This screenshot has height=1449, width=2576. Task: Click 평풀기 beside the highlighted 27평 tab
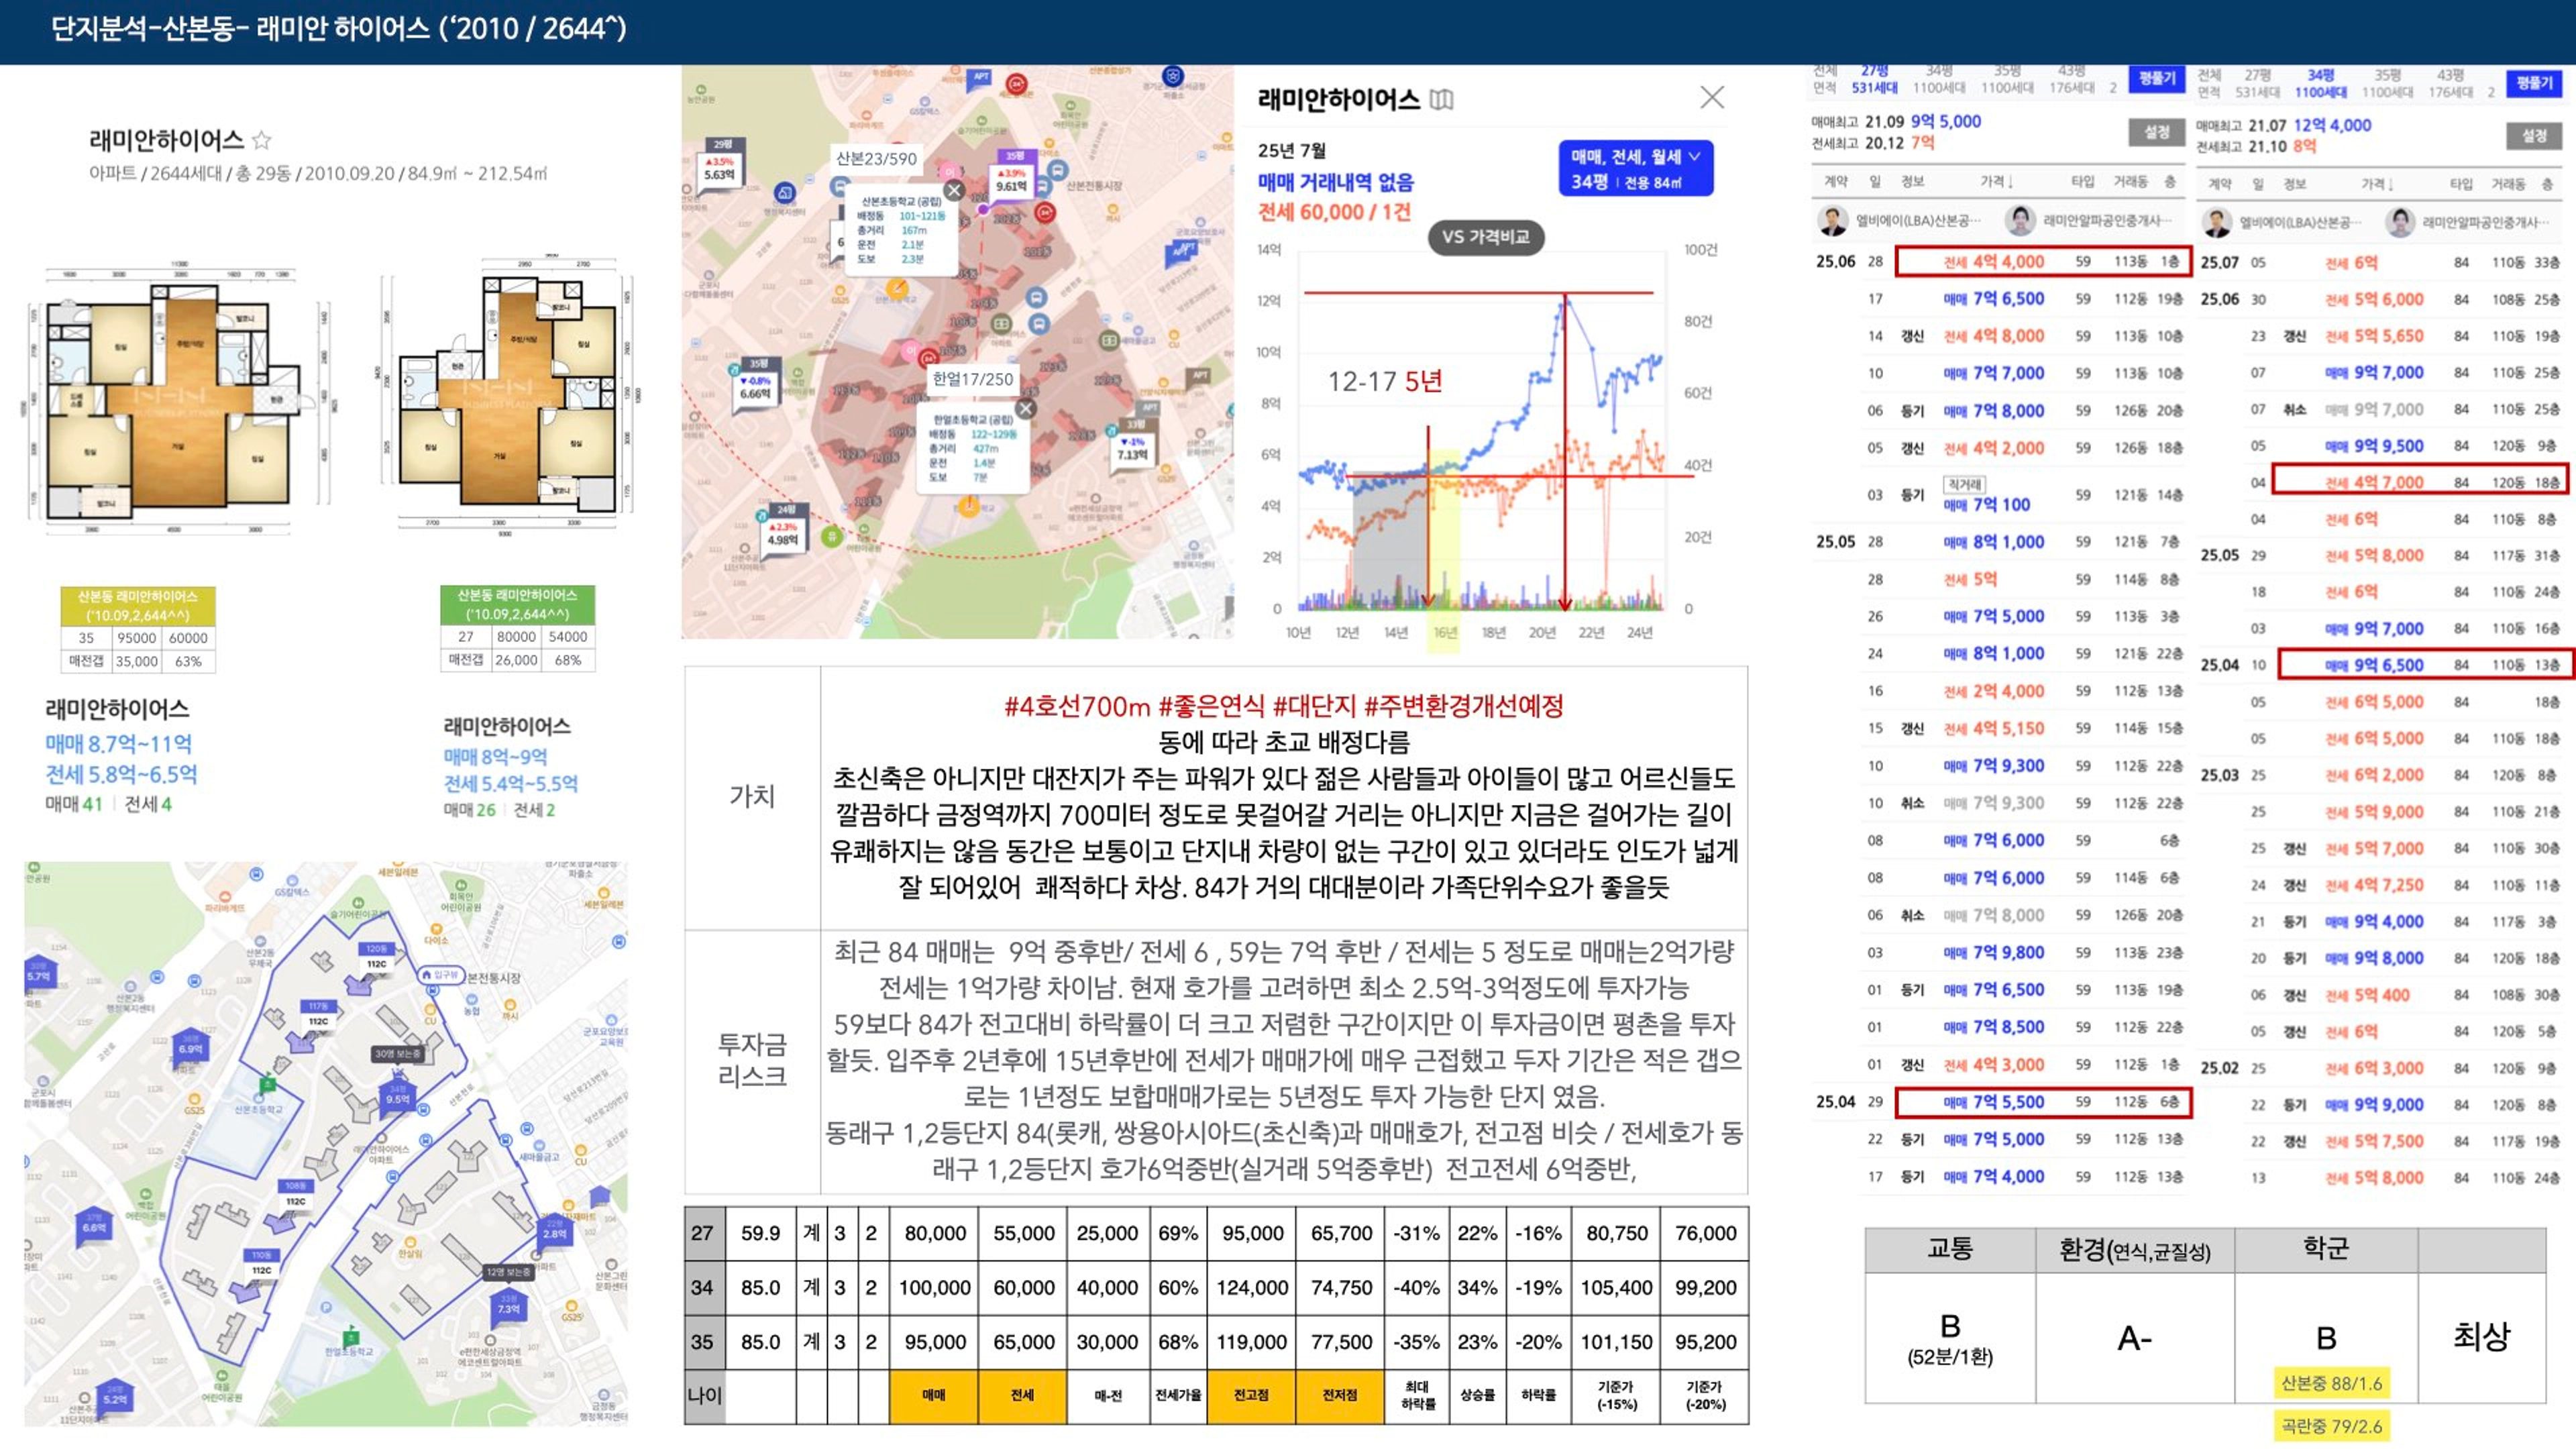tap(2156, 78)
